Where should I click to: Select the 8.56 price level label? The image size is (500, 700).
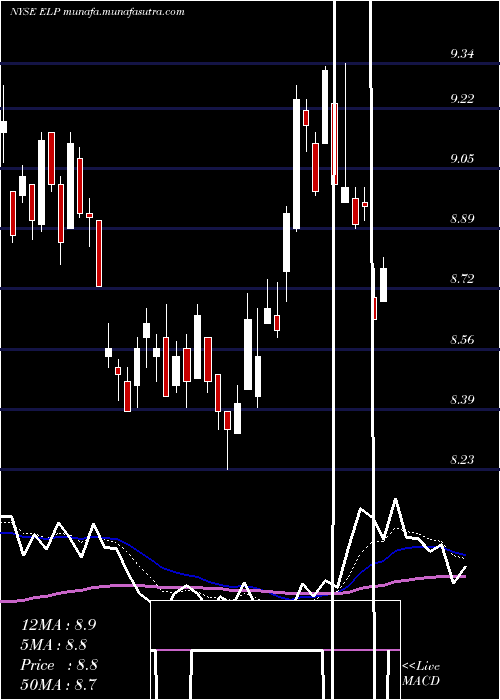[x=462, y=340]
